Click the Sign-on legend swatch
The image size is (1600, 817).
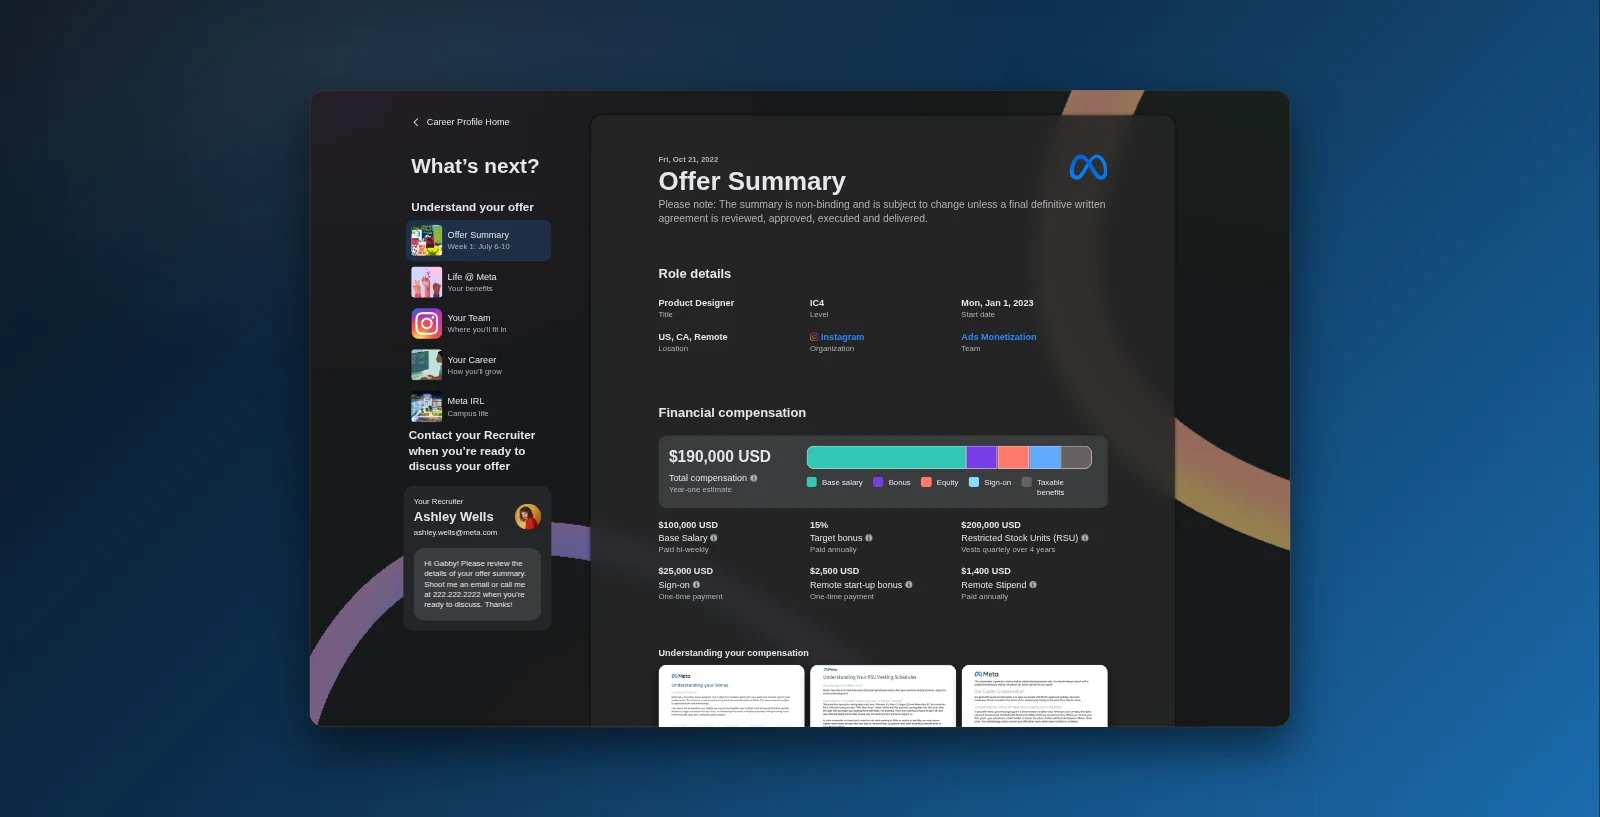click(x=974, y=482)
